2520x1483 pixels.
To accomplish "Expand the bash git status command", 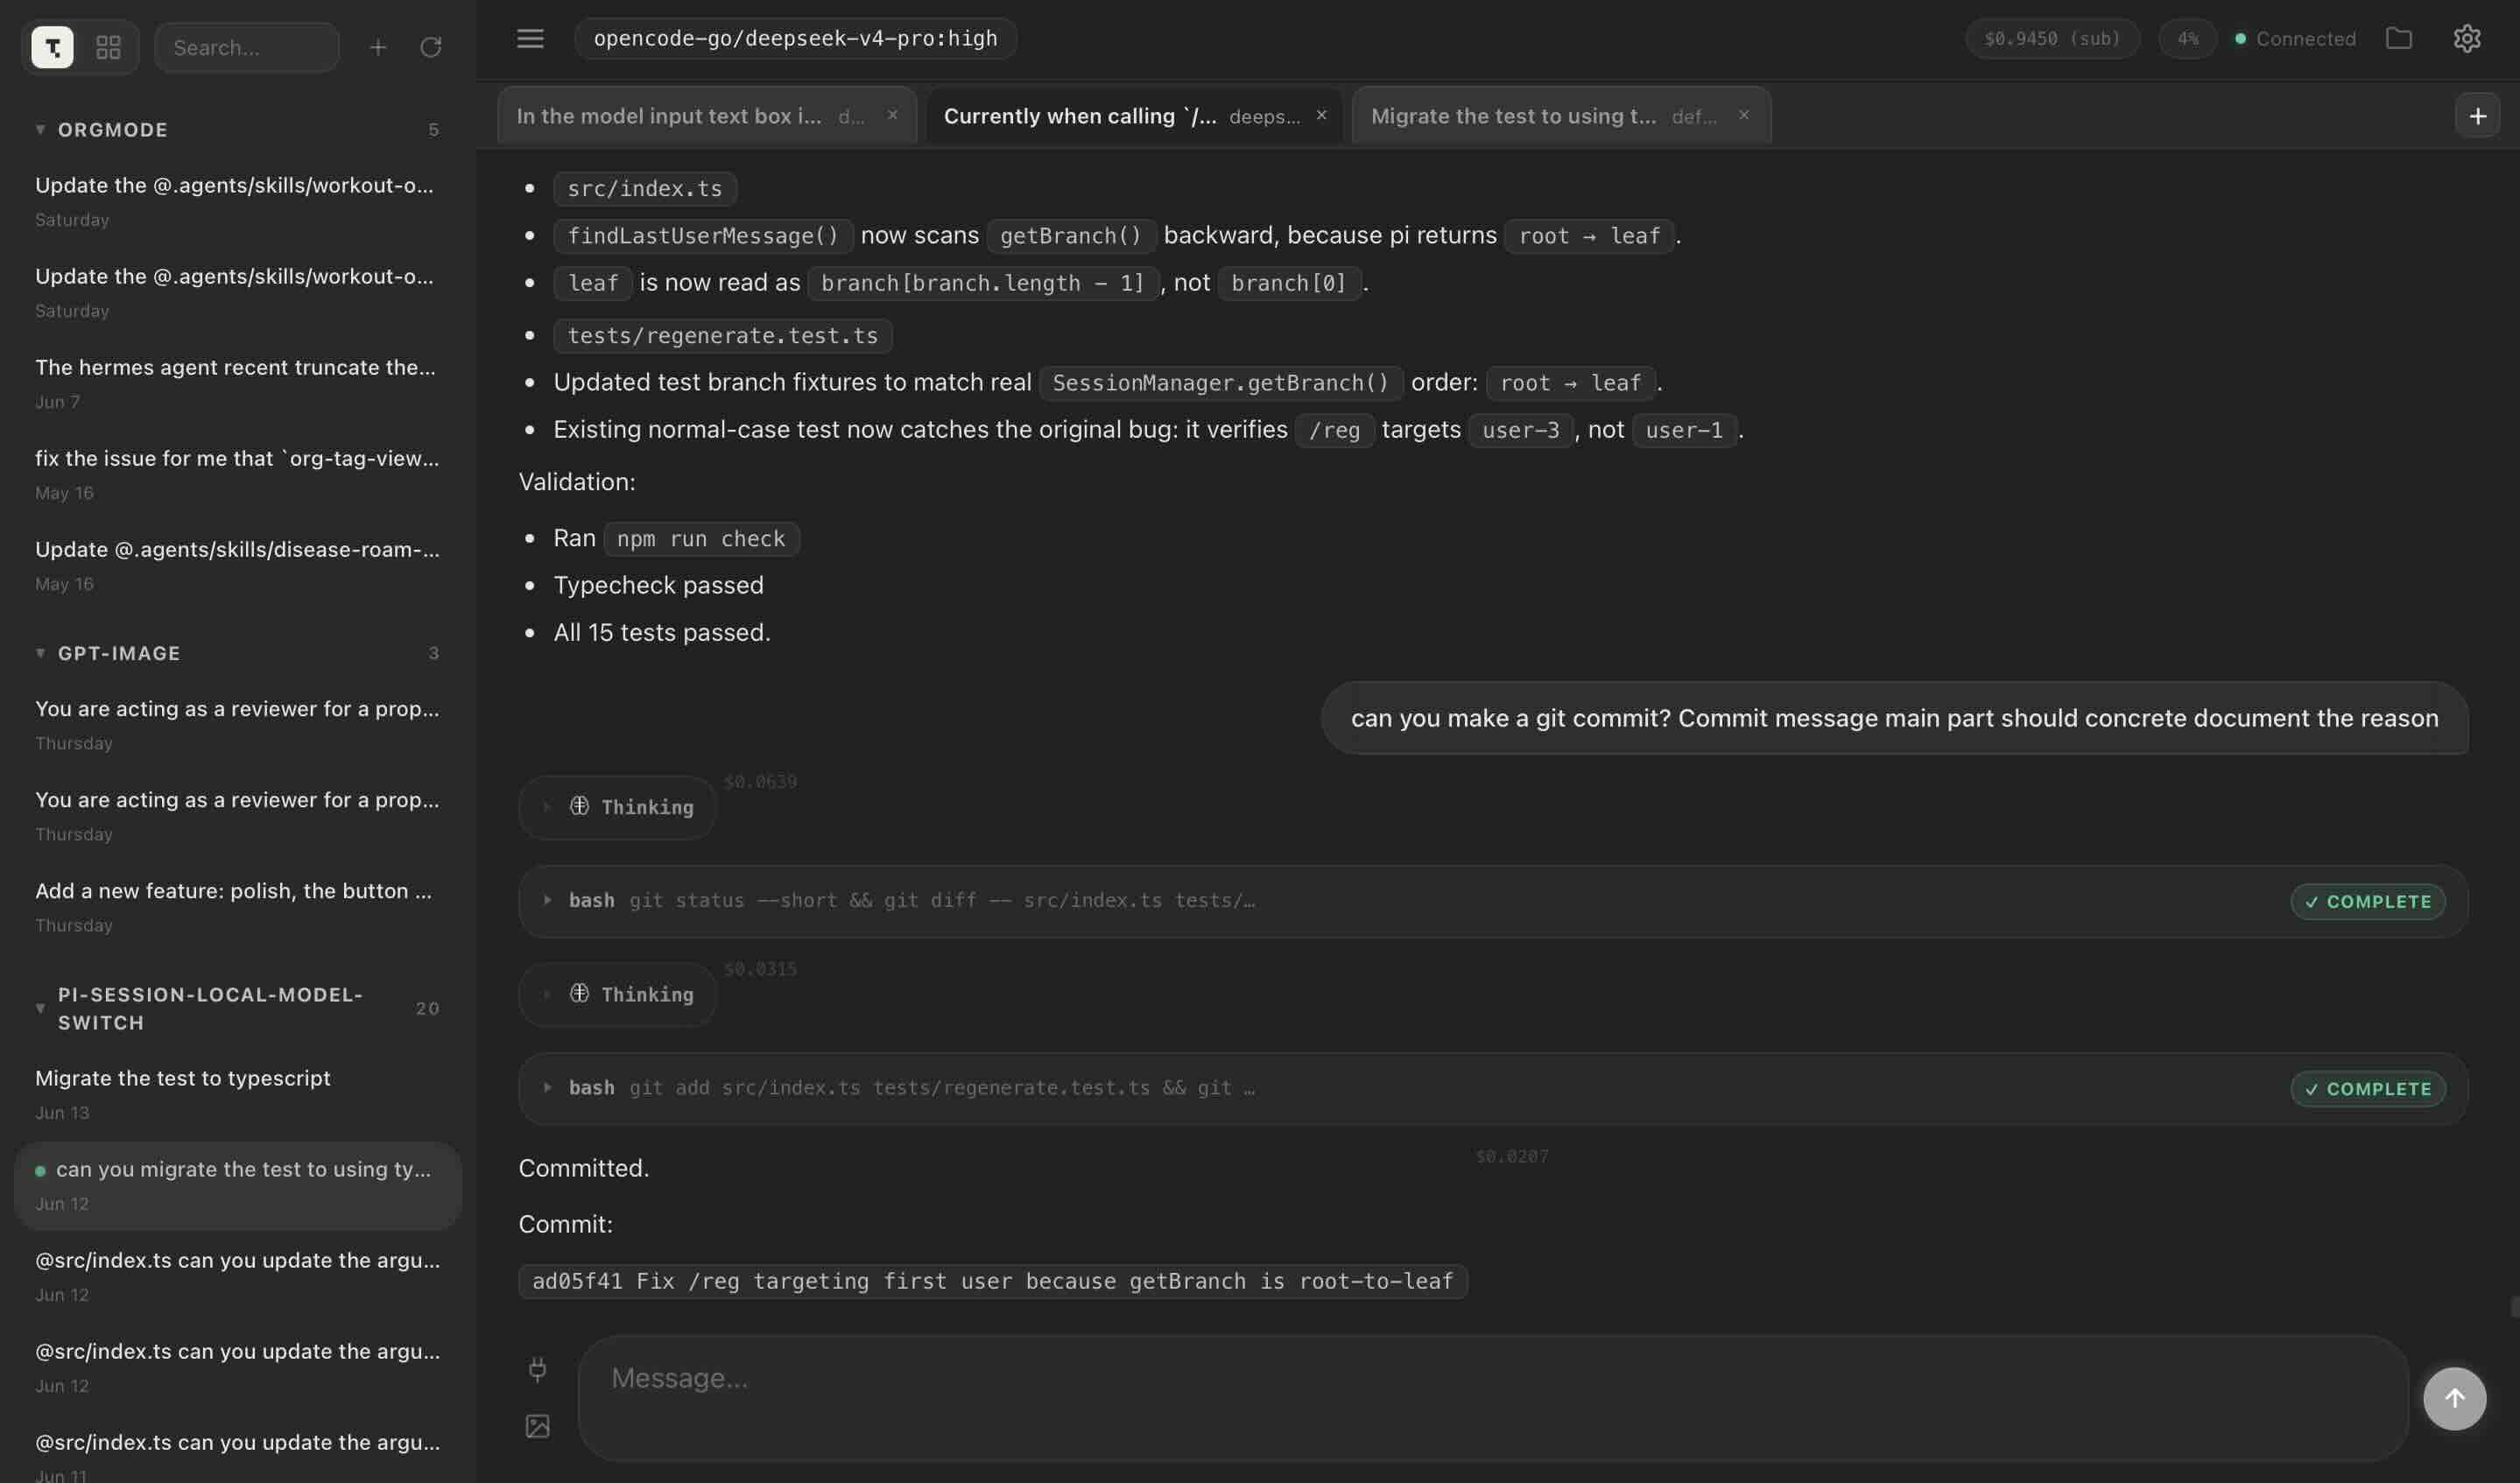I will pyautogui.click(x=1493, y=901).
